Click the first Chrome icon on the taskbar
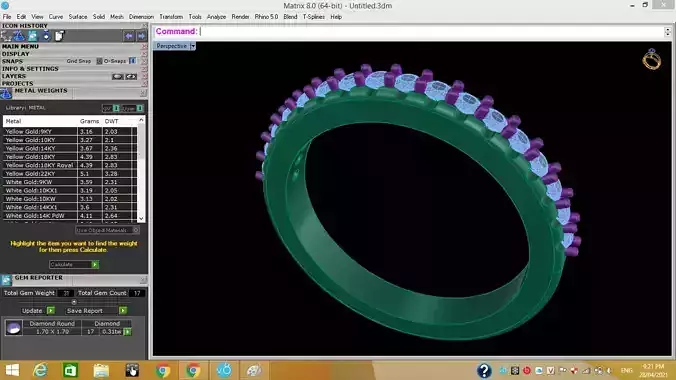 pyautogui.click(x=163, y=371)
